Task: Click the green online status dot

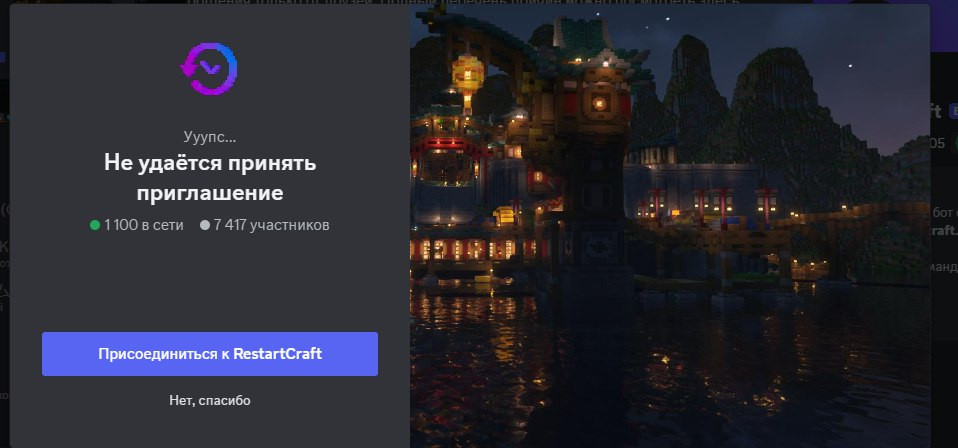Action: pyautogui.click(x=95, y=225)
